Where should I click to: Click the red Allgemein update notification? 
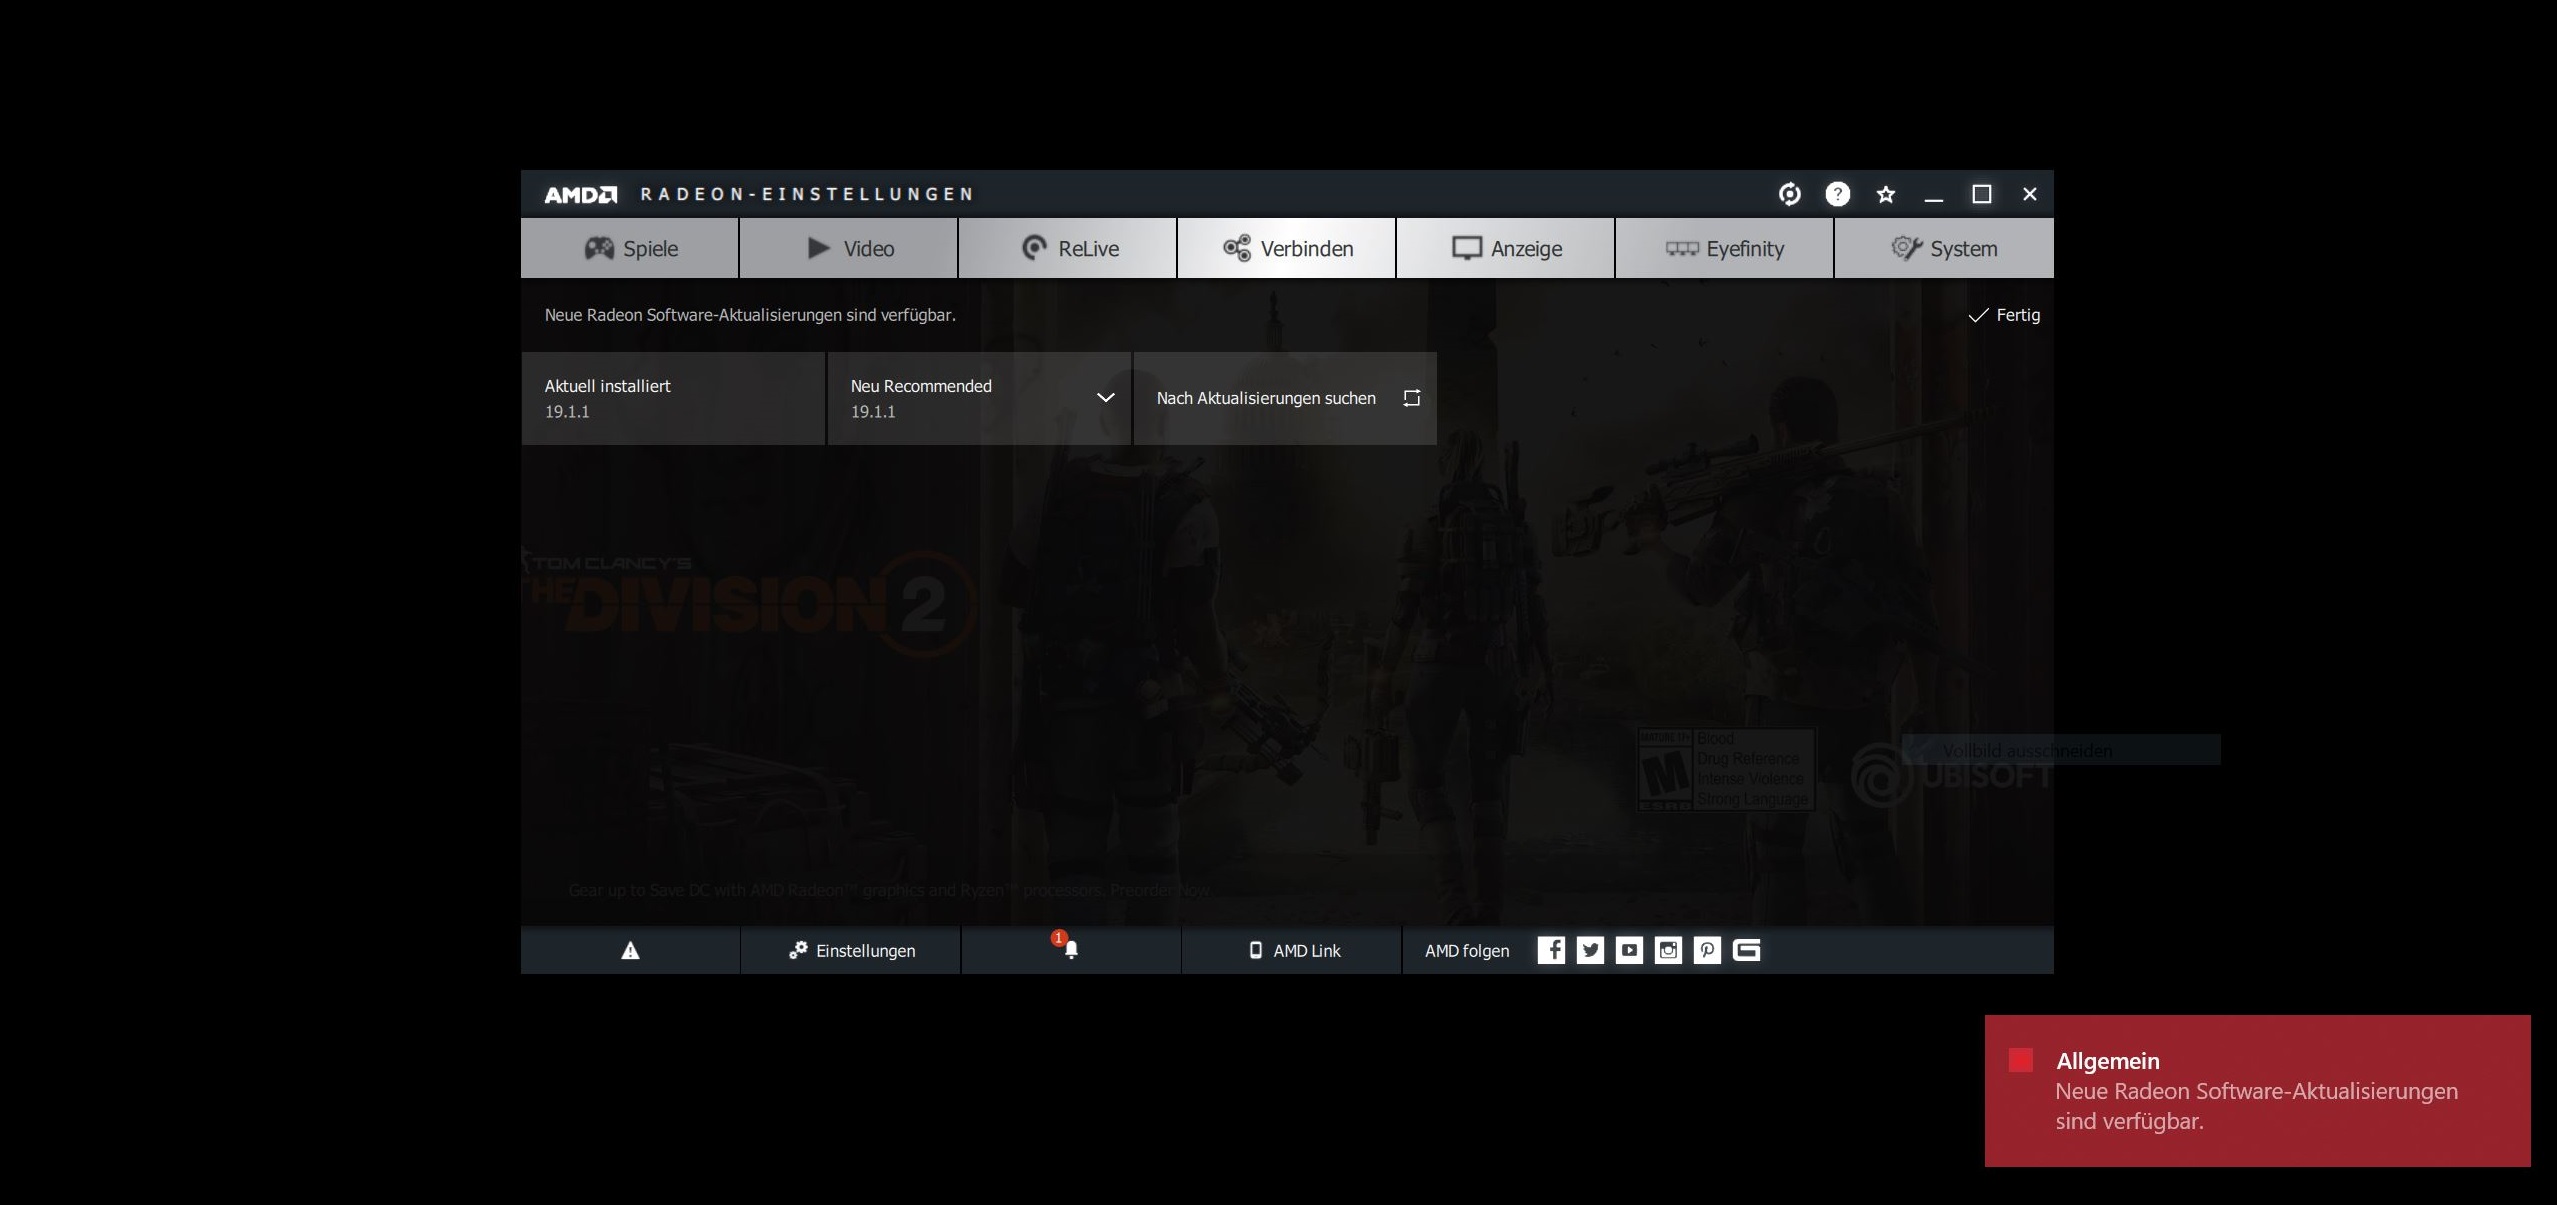(2256, 1090)
